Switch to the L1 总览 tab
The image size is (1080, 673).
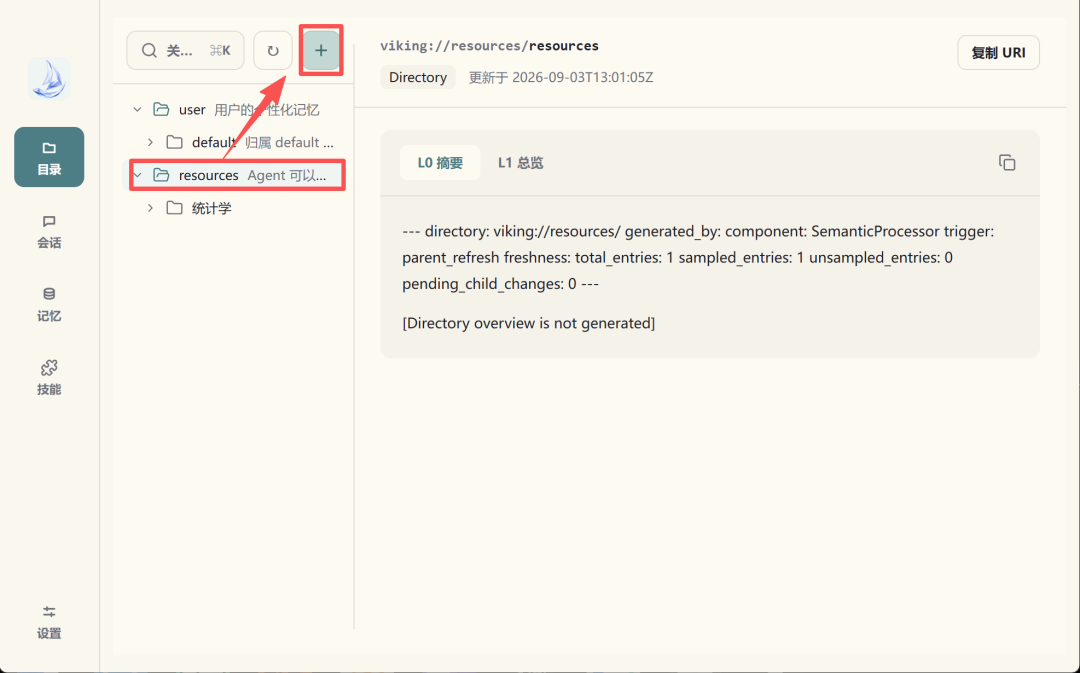(x=521, y=163)
